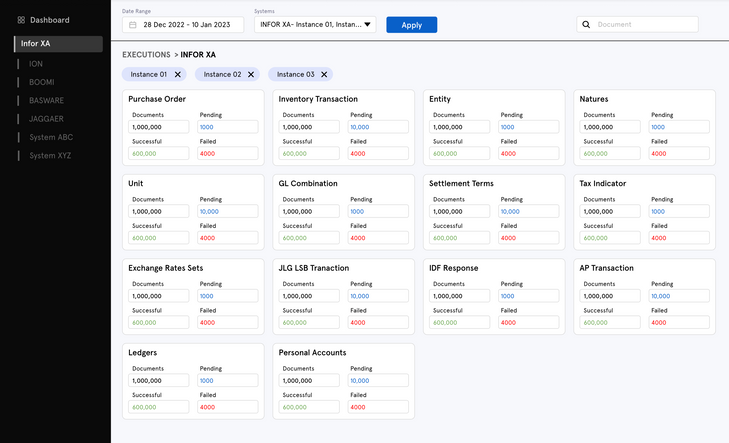Screen dimensions: 729x443
Task: Remove the Instance 01 filter chip
Action: tap(178, 74)
